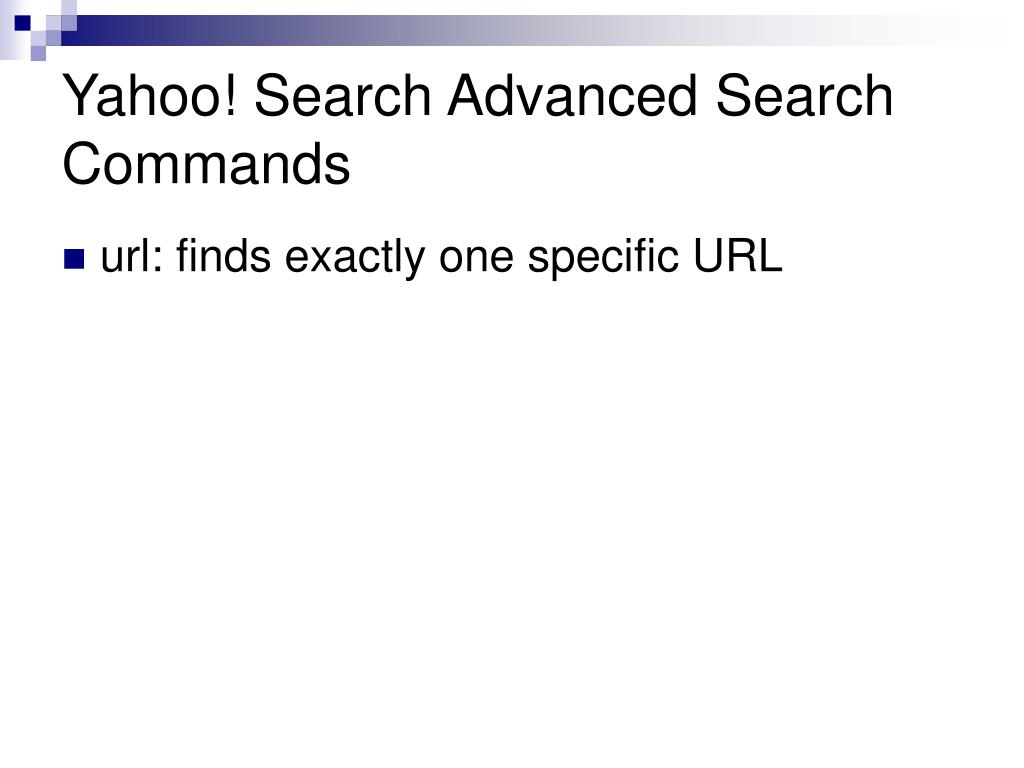1024x768 pixels.
Task: Click the word specific in the bullet
Action: [x=603, y=258]
